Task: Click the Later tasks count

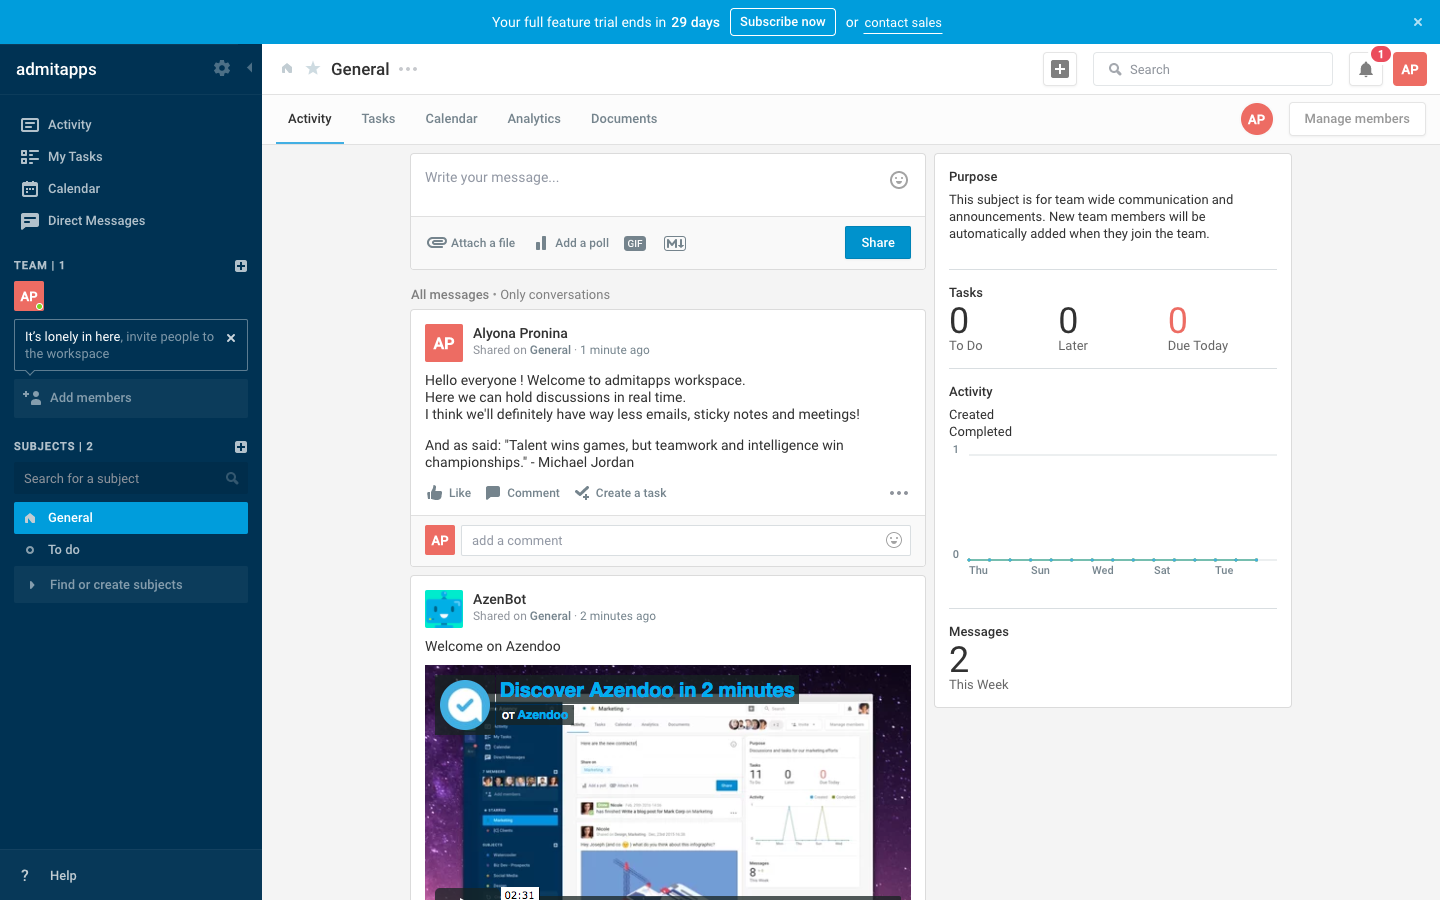Action: 1073,329
